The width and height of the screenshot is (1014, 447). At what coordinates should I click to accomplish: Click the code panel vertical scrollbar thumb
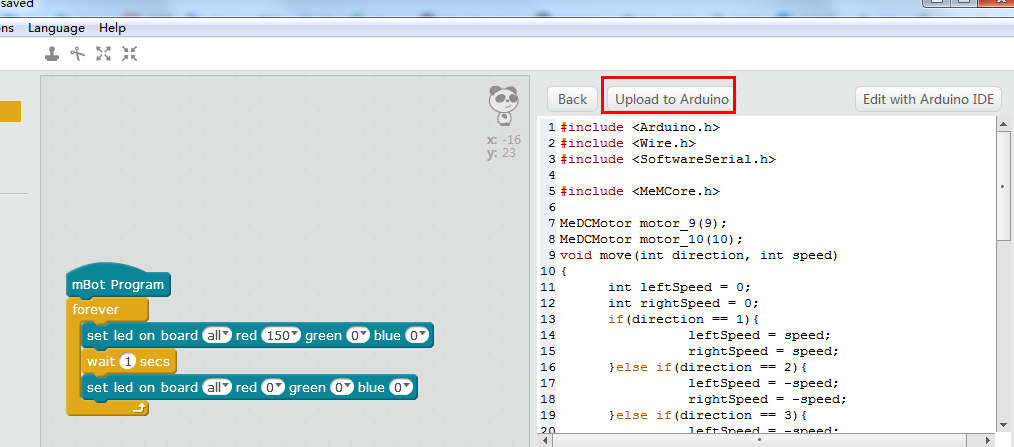(x=1004, y=186)
